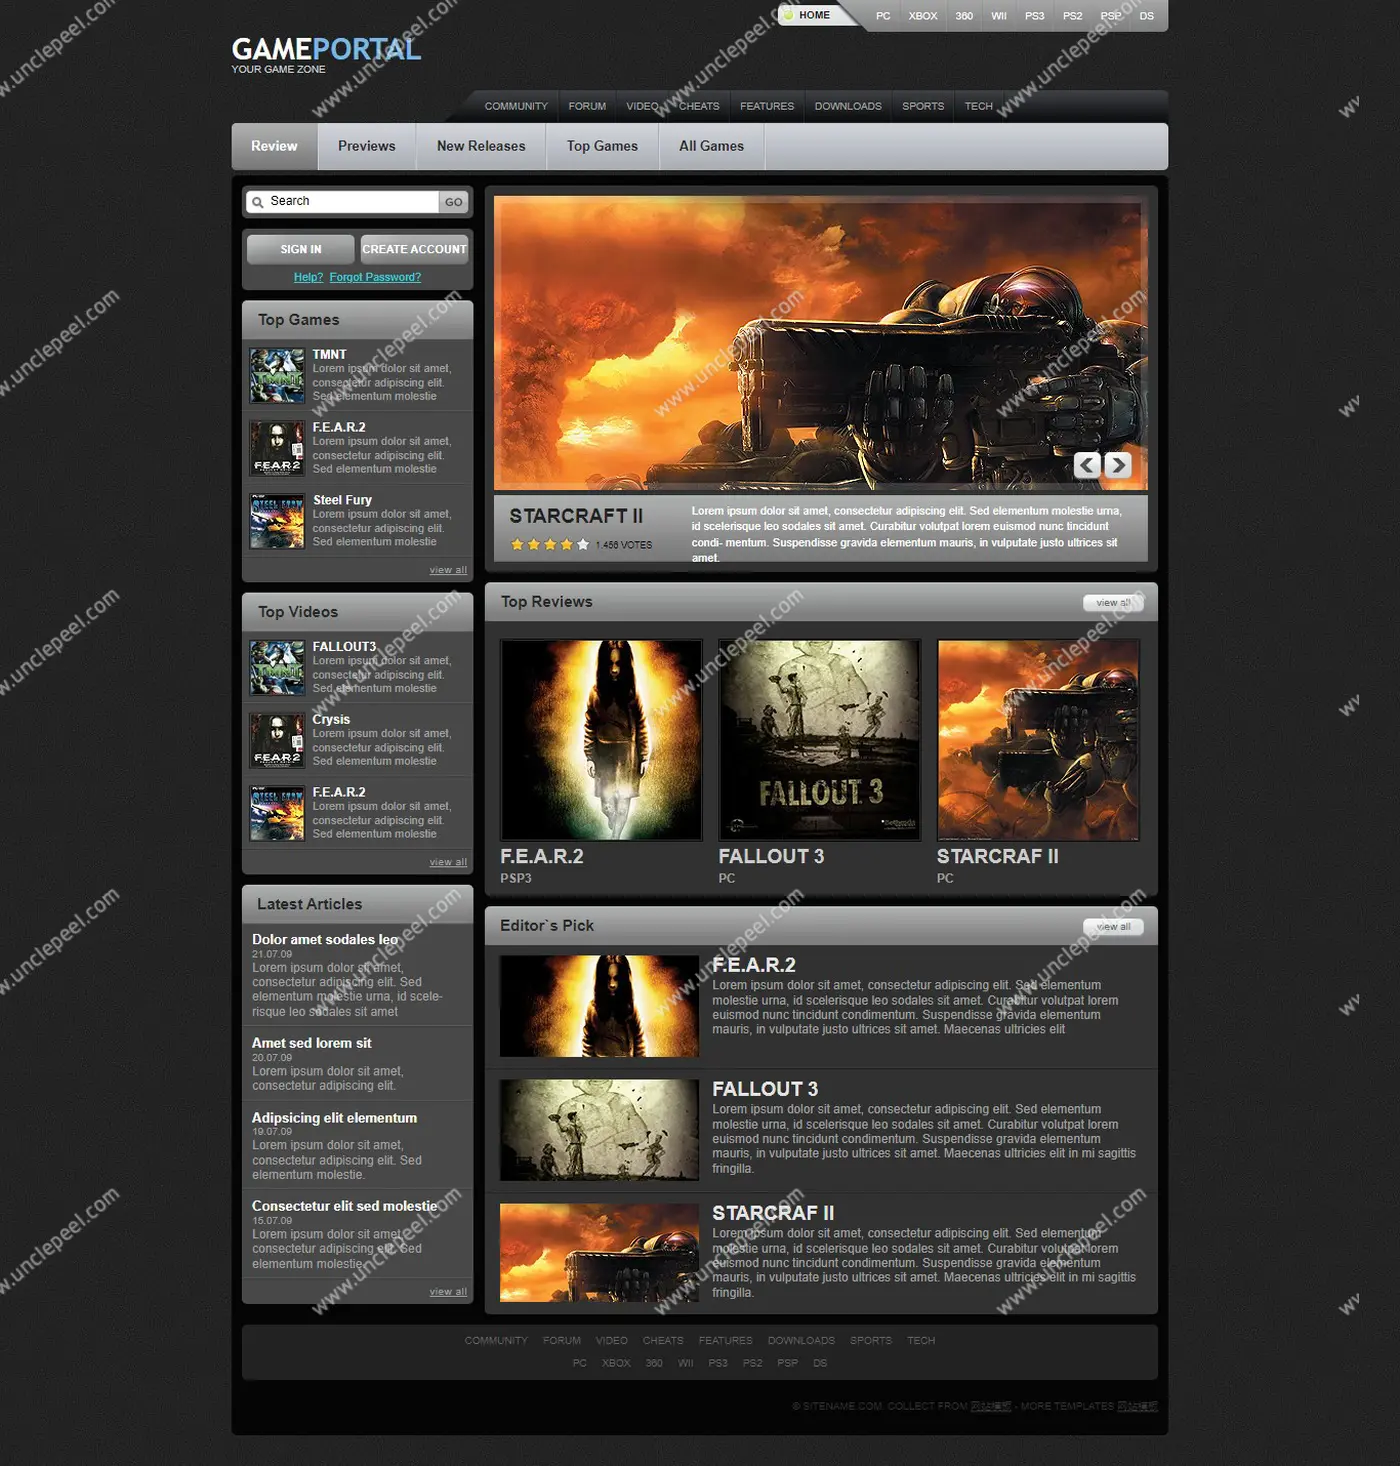Click the Crysis video title
Viewport: 1400px width, 1466px height.
pos(331,719)
